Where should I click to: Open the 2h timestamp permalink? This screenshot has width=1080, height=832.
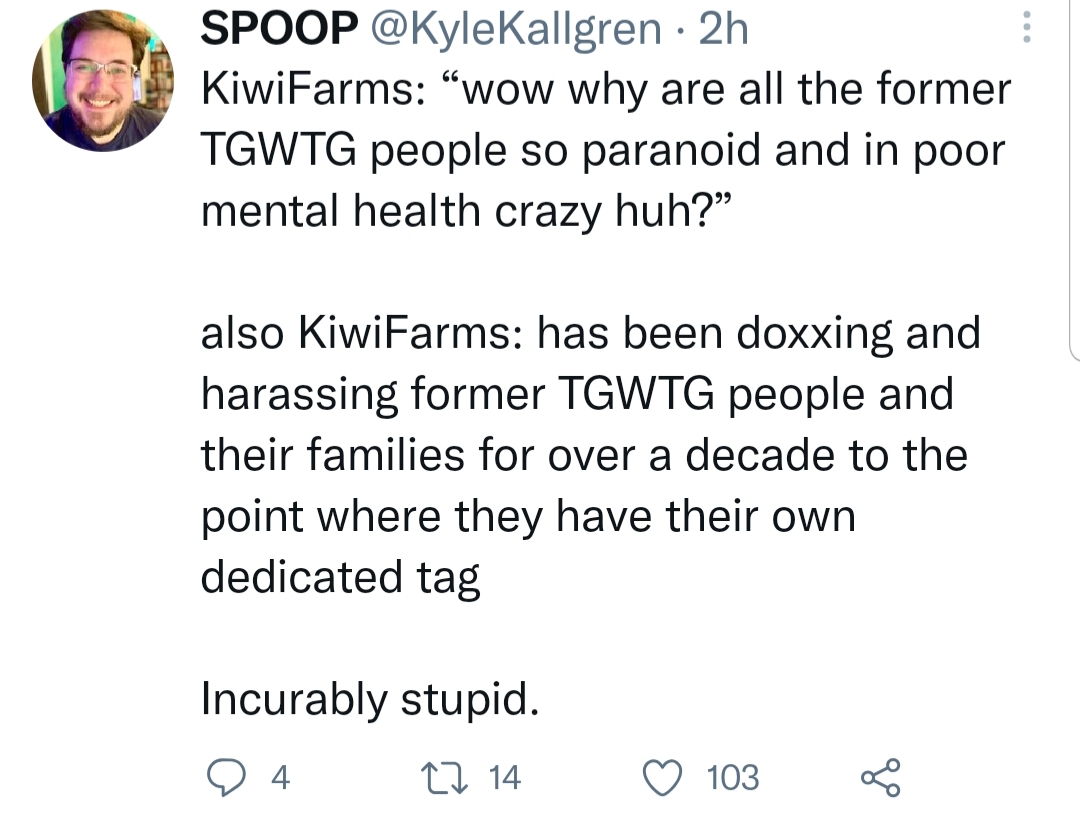click(x=723, y=29)
